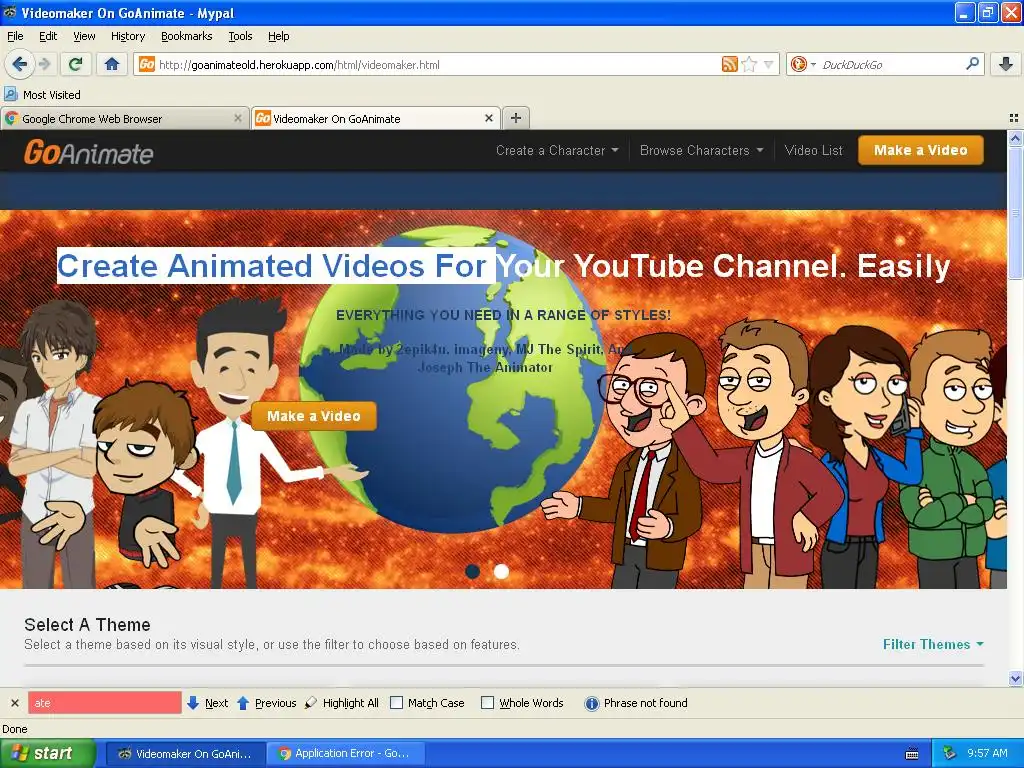Viewport: 1024px width, 768px height.
Task: Open the downloads arrow button
Action: point(1006,64)
